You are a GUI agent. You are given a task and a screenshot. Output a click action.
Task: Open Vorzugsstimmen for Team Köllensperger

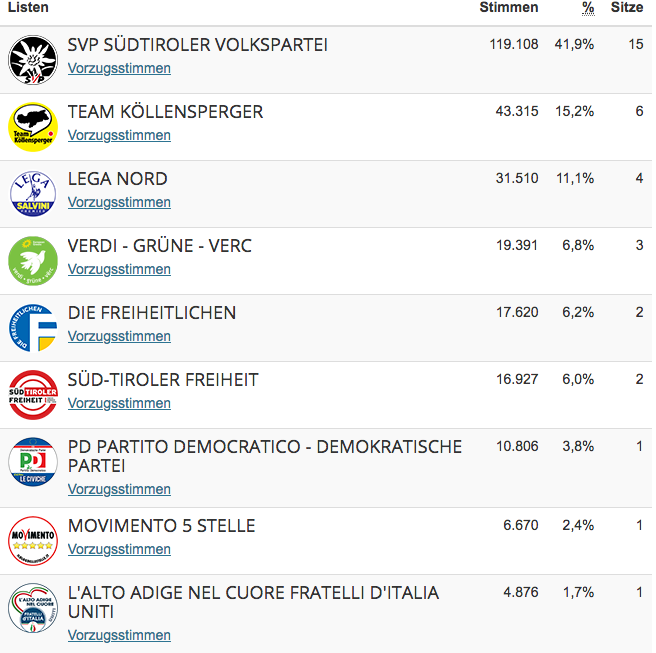click(x=119, y=135)
